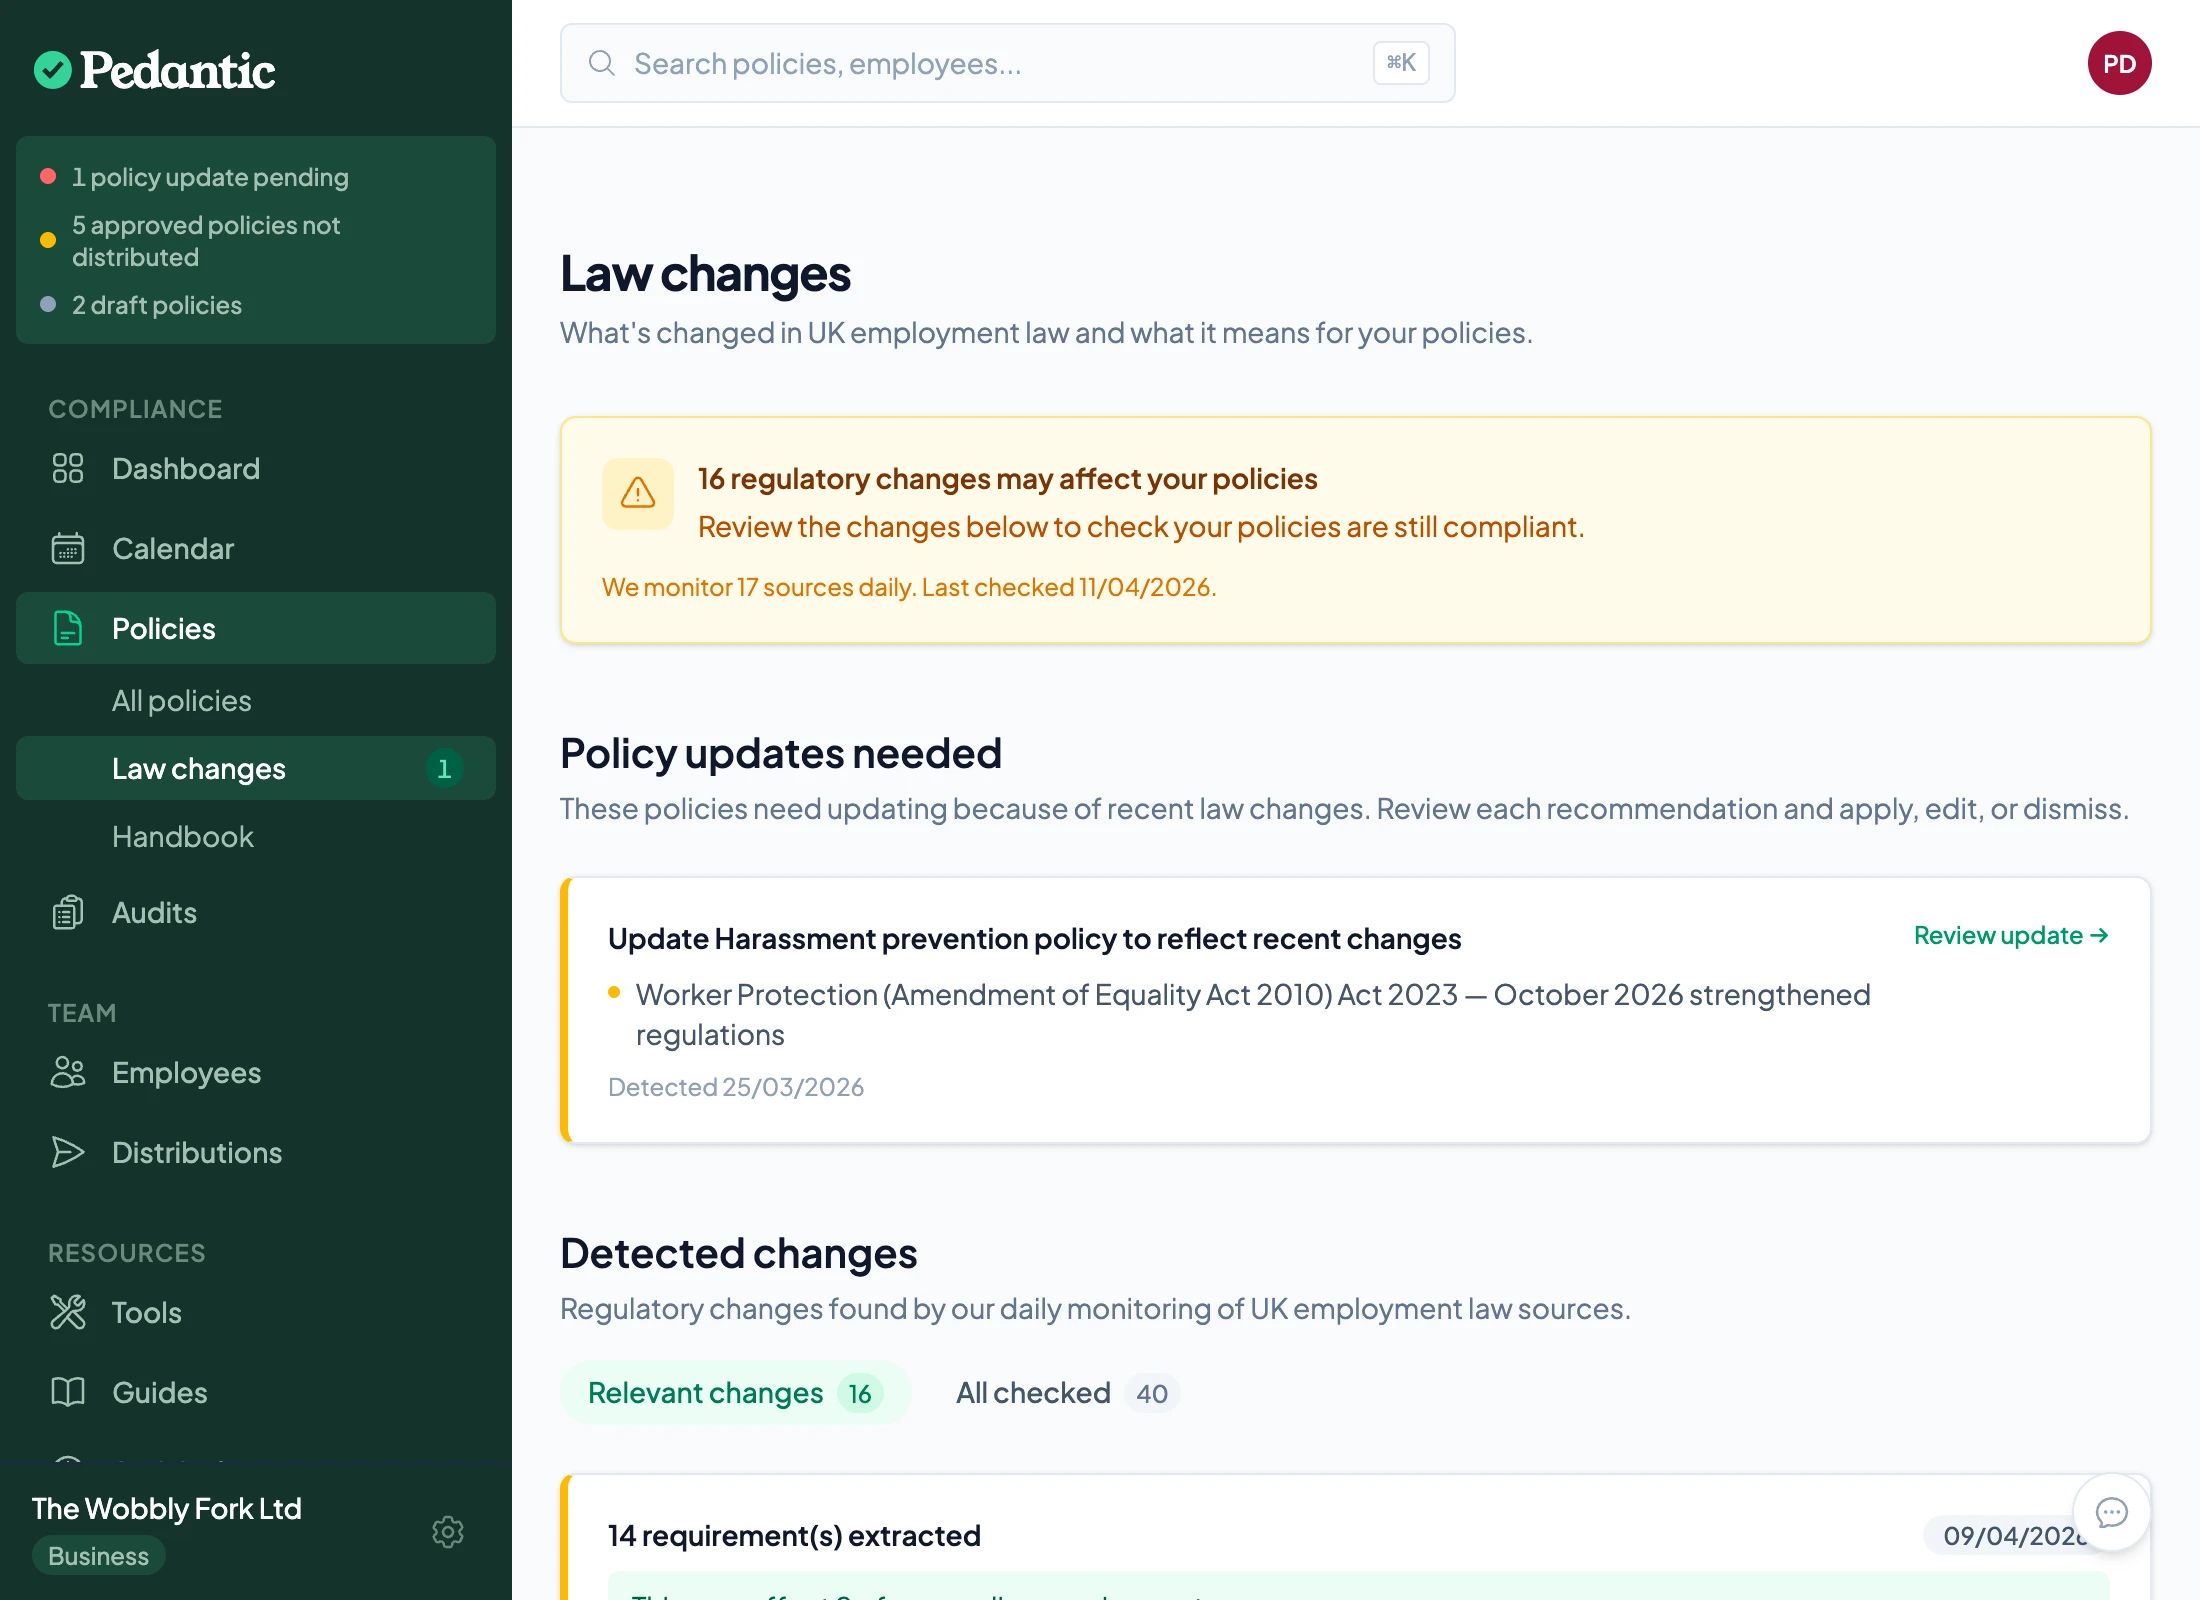Open the Handbook section

[183, 836]
